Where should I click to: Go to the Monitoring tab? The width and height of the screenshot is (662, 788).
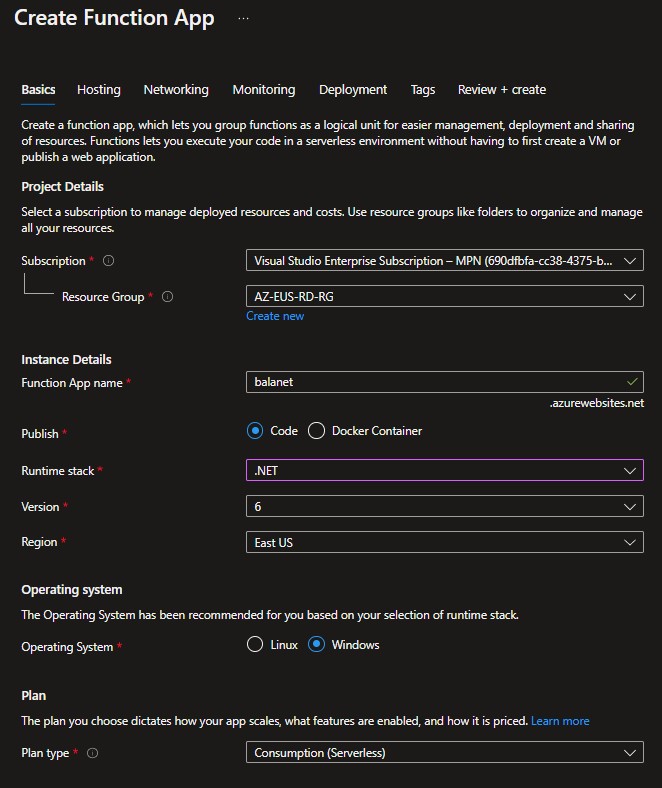[264, 89]
